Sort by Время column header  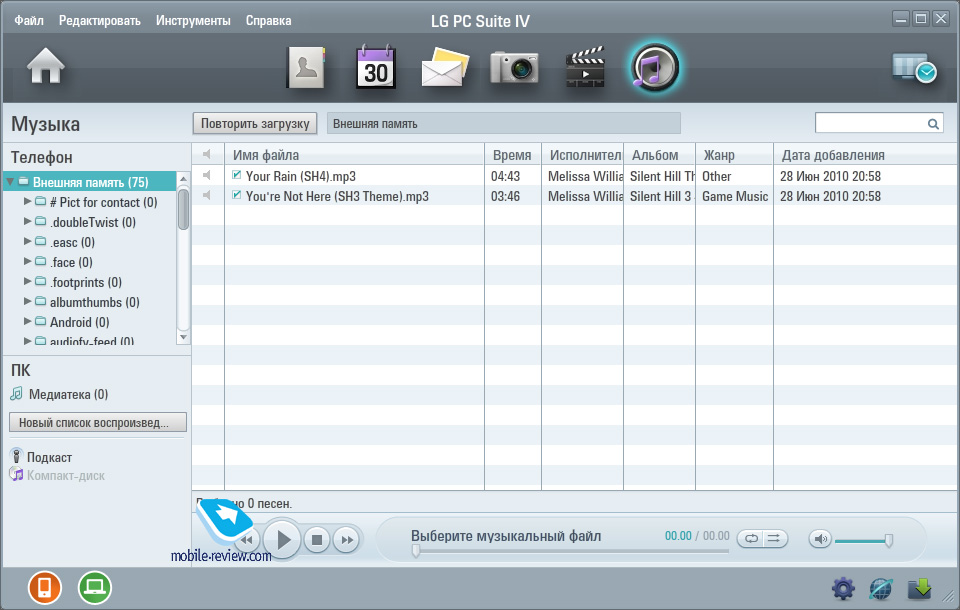(x=513, y=155)
